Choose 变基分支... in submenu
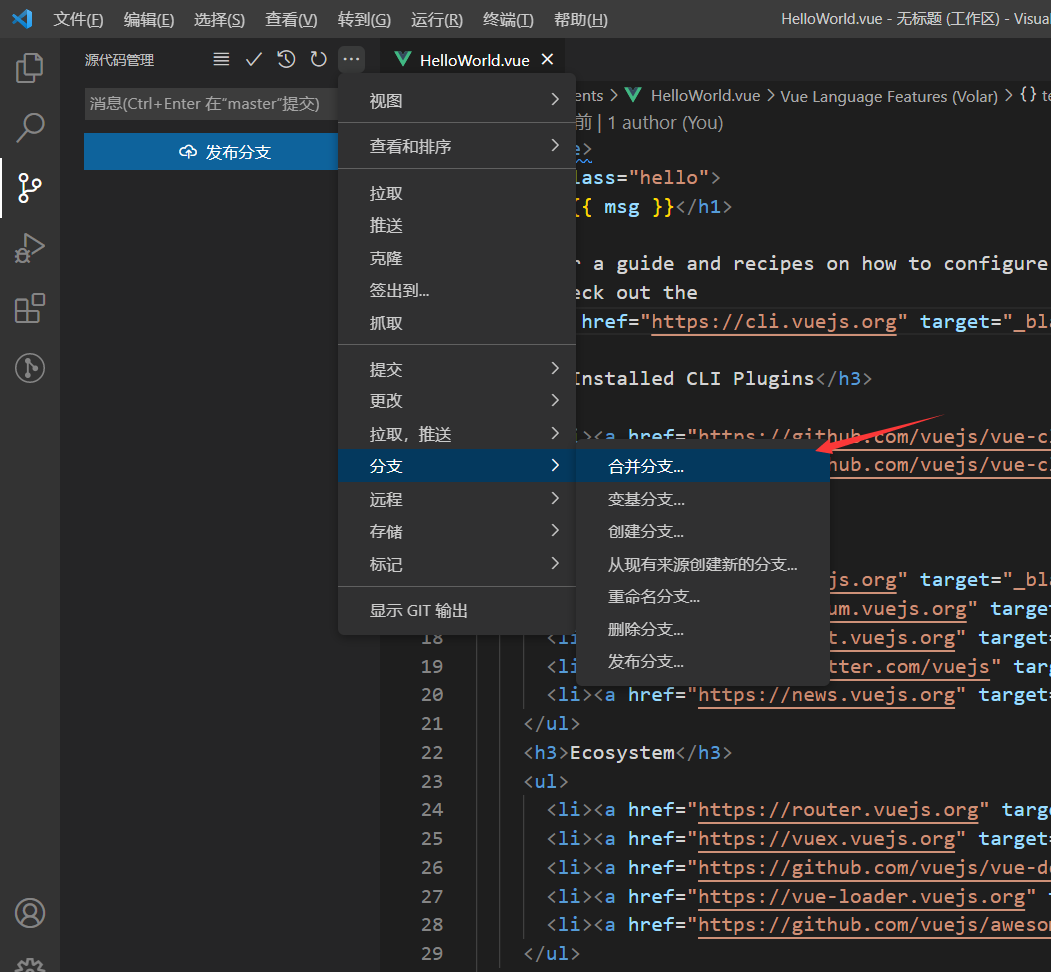Image resolution: width=1051 pixels, height=972 pixels. 702,499
